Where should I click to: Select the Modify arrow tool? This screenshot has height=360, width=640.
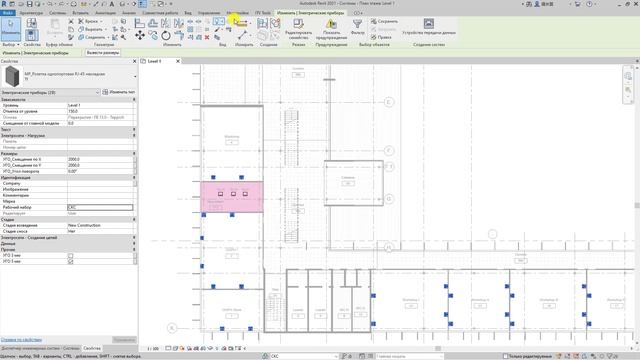tap(11, 29)
